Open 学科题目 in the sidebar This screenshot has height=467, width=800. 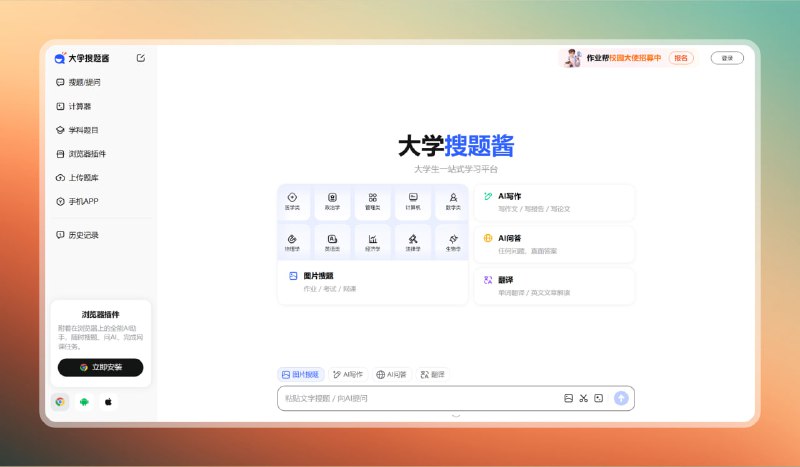pyautogui.click(x=77, y=130)
